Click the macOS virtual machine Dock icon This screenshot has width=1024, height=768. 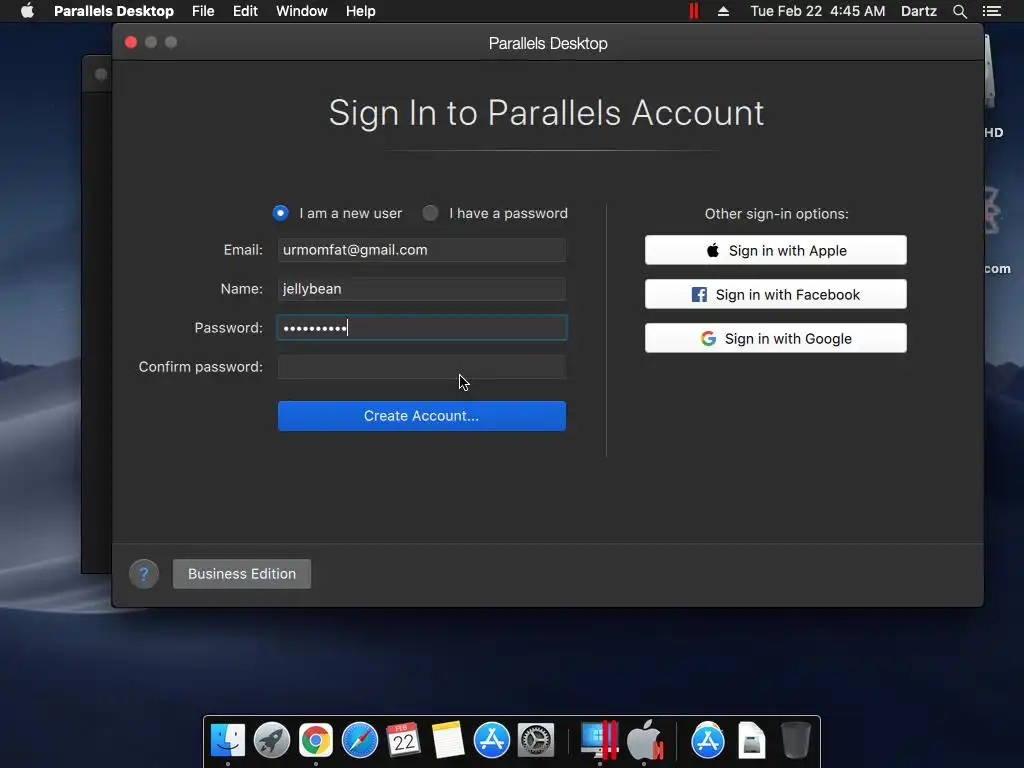[x=645, y=741]
